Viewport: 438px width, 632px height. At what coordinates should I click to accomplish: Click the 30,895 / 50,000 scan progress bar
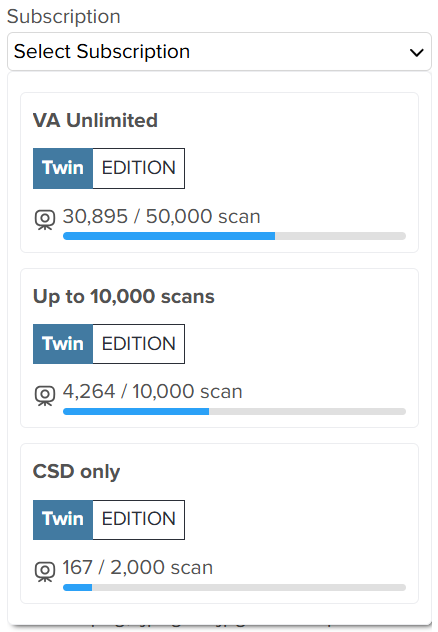coord(235,236)
